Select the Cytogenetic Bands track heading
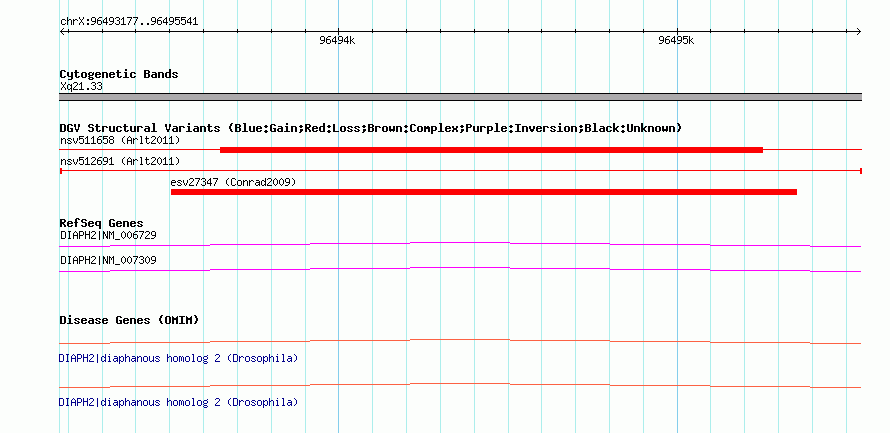Image resolution: width=890 pixels, height=433 pixels. pos(119,74)
